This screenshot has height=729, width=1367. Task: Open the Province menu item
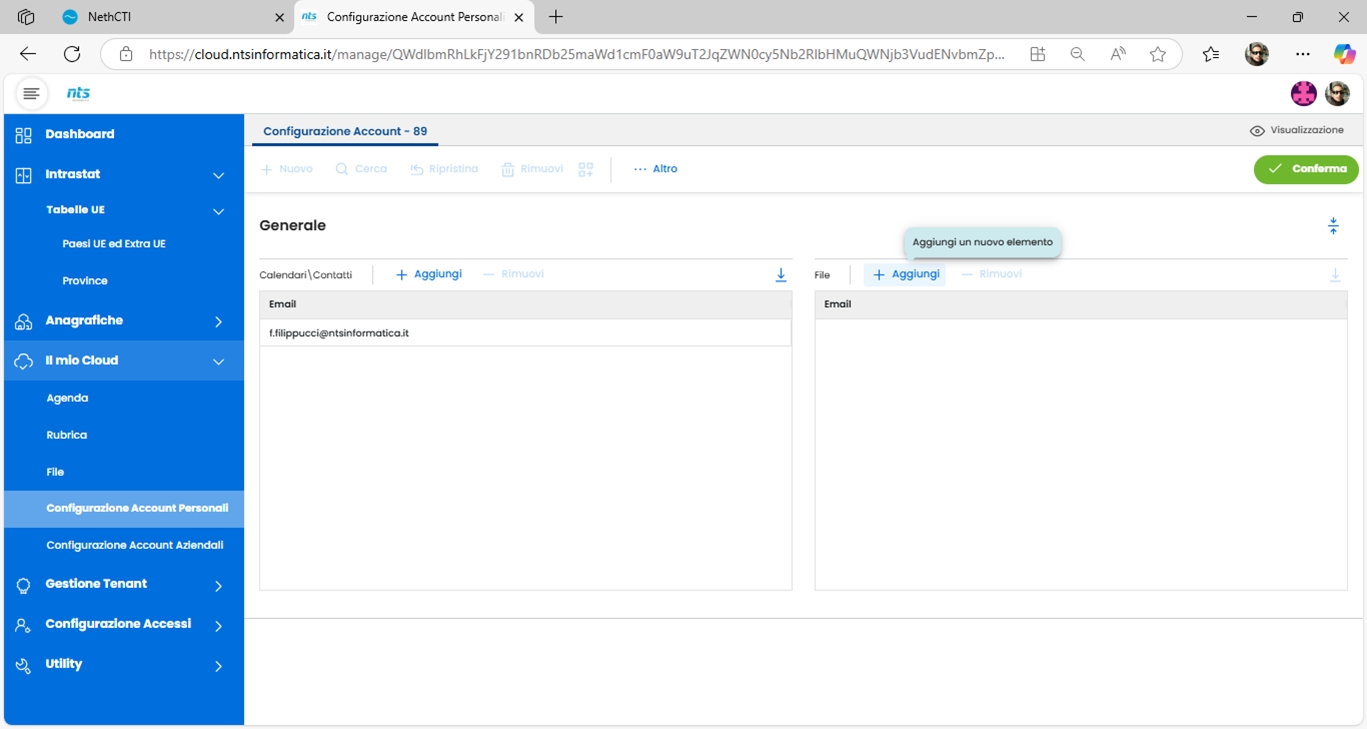85,281
